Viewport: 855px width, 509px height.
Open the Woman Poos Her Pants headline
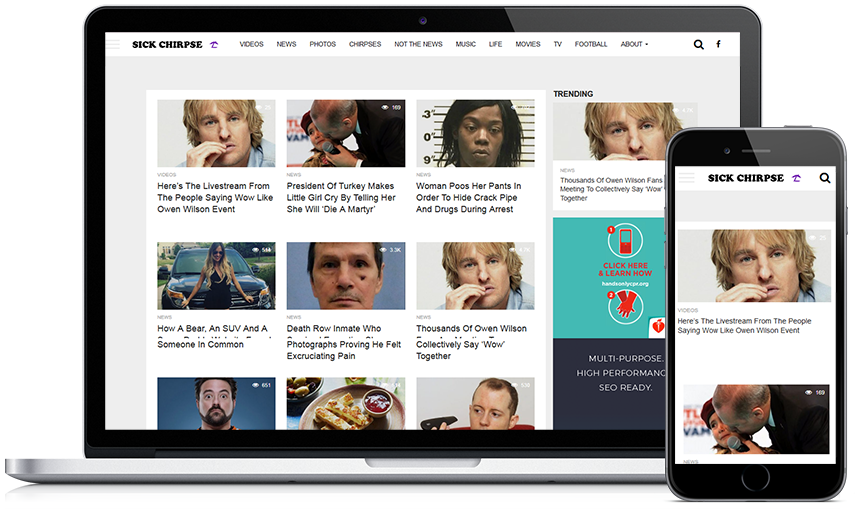point(469,198)
